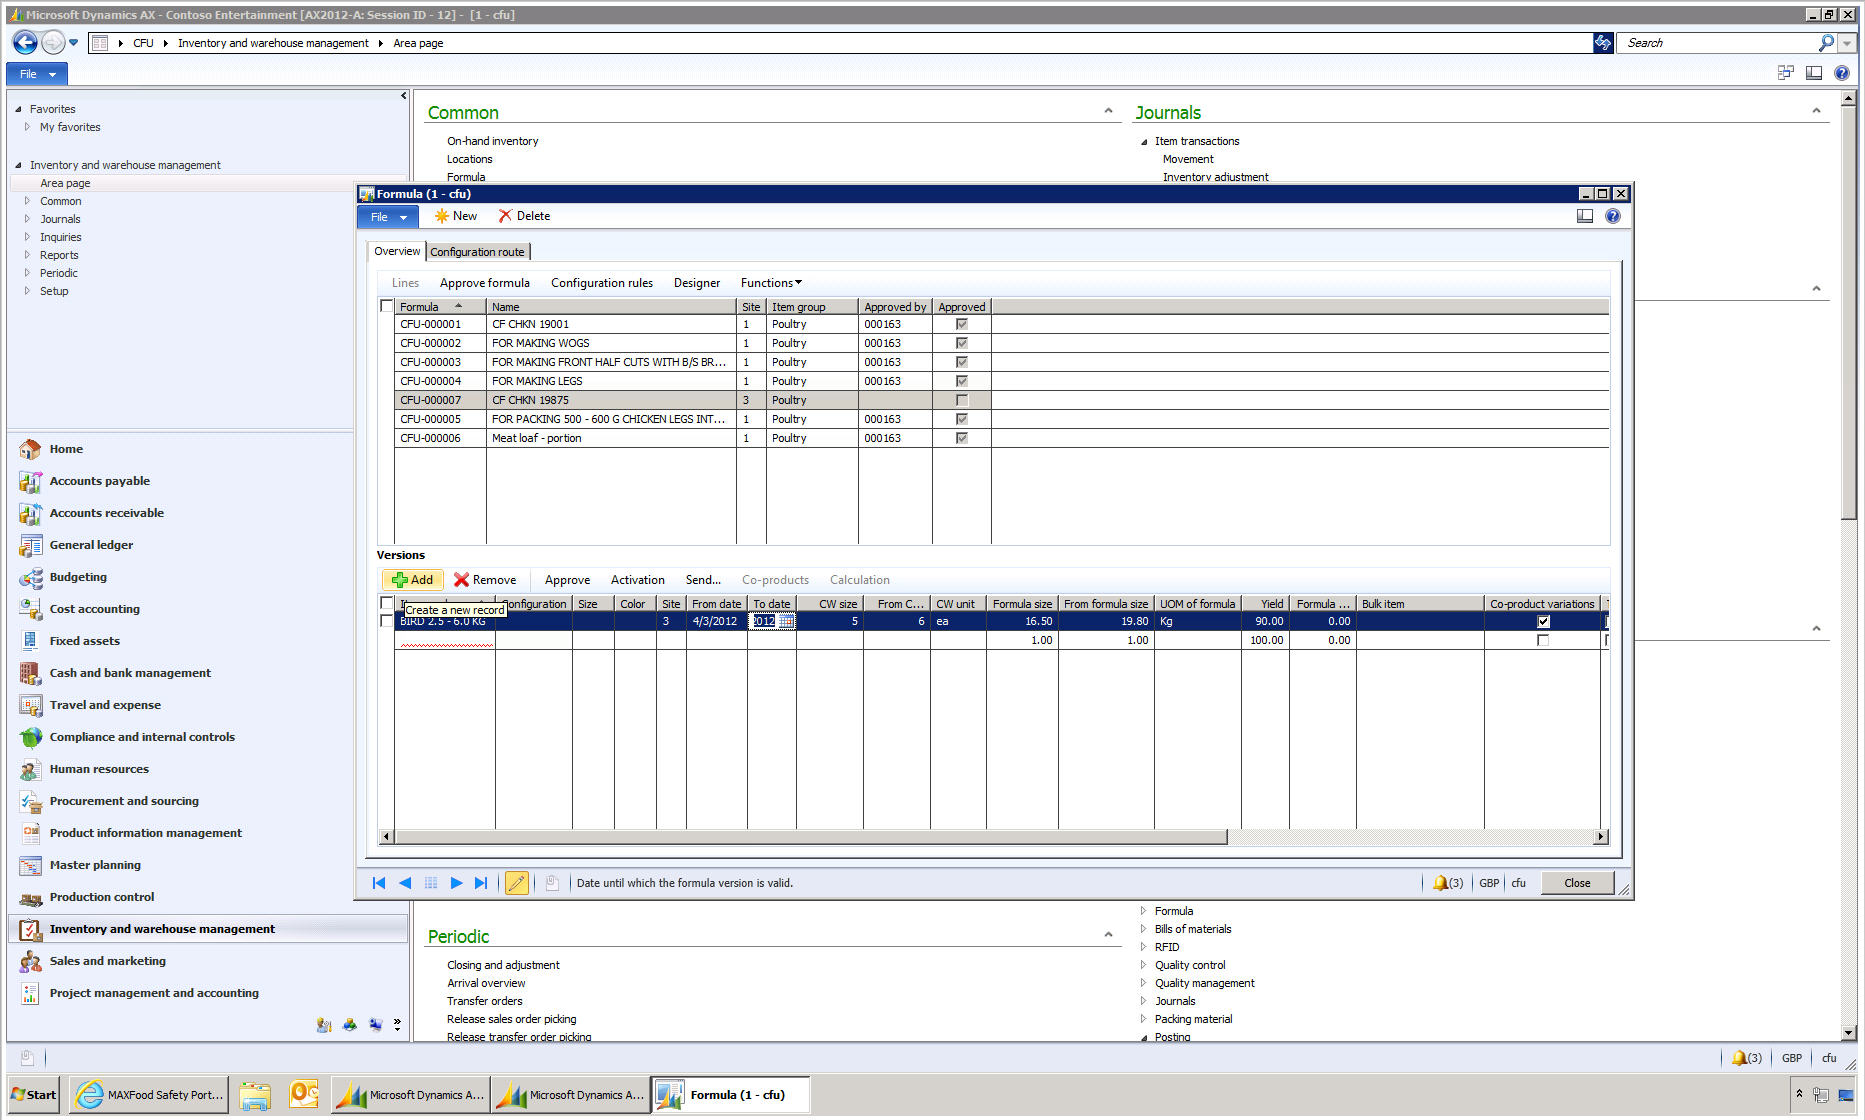Open the On-hand inventory link
The height and width of the screenshot is (1120, 1865).
pyautogui.click(x=492, y=141)
